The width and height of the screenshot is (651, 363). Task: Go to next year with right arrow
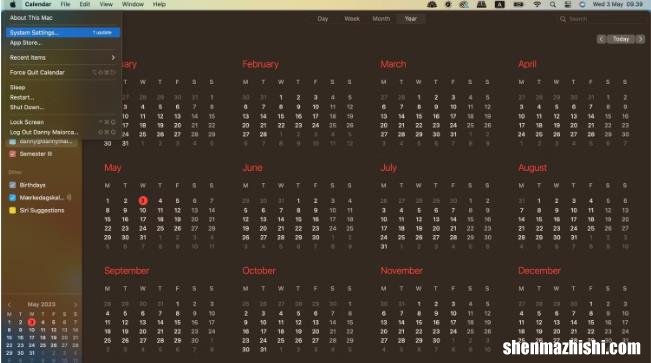pyautogui.click(x=641, y=39)
